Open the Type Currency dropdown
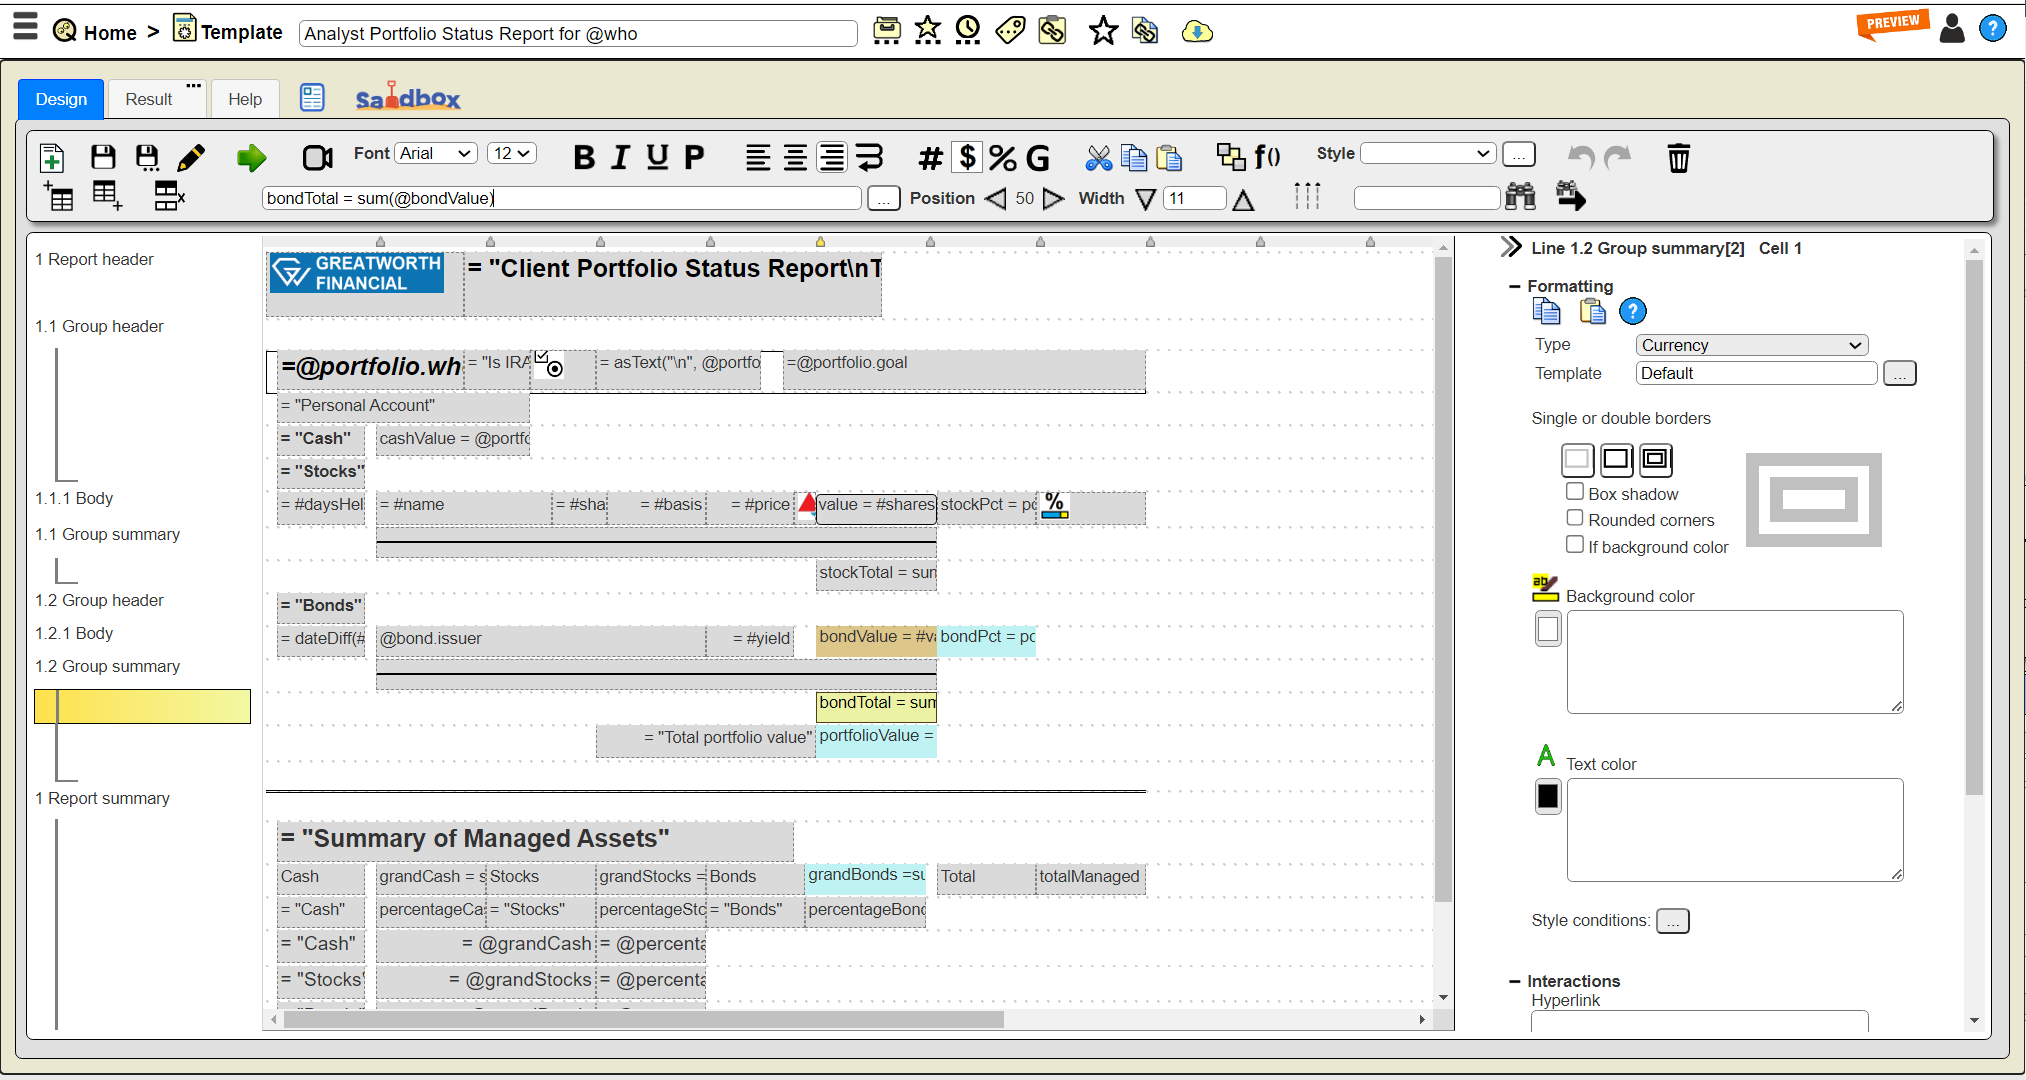The height and width of the screenshot is (1080, 2026). (x=1751, y=345)
